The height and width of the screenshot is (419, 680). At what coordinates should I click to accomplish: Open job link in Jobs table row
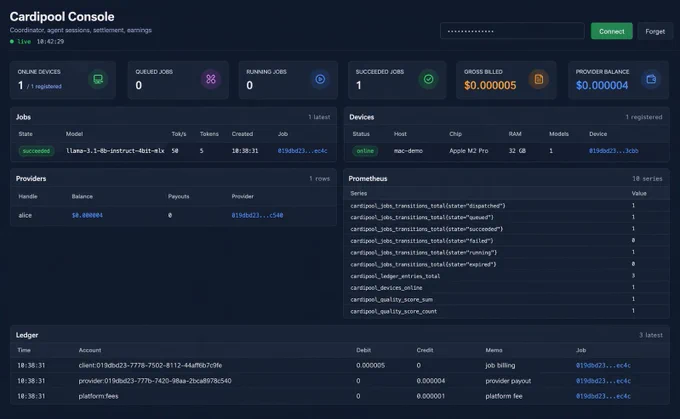pos(302,151)
